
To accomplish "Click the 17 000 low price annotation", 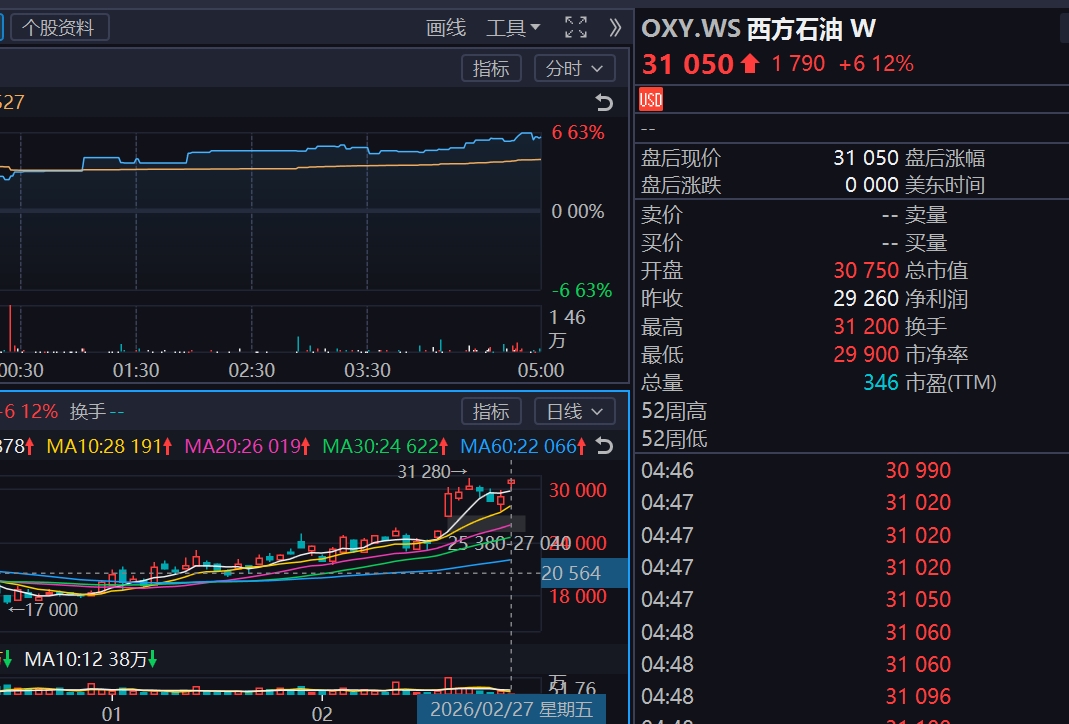I will [43, 610].
